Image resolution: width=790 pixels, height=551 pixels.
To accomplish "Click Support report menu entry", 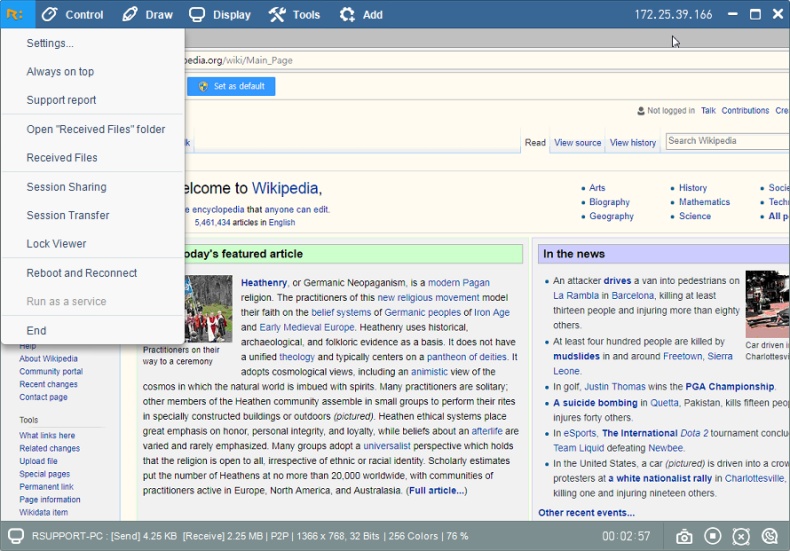I will pyautogui.click(x=93, y=100).
